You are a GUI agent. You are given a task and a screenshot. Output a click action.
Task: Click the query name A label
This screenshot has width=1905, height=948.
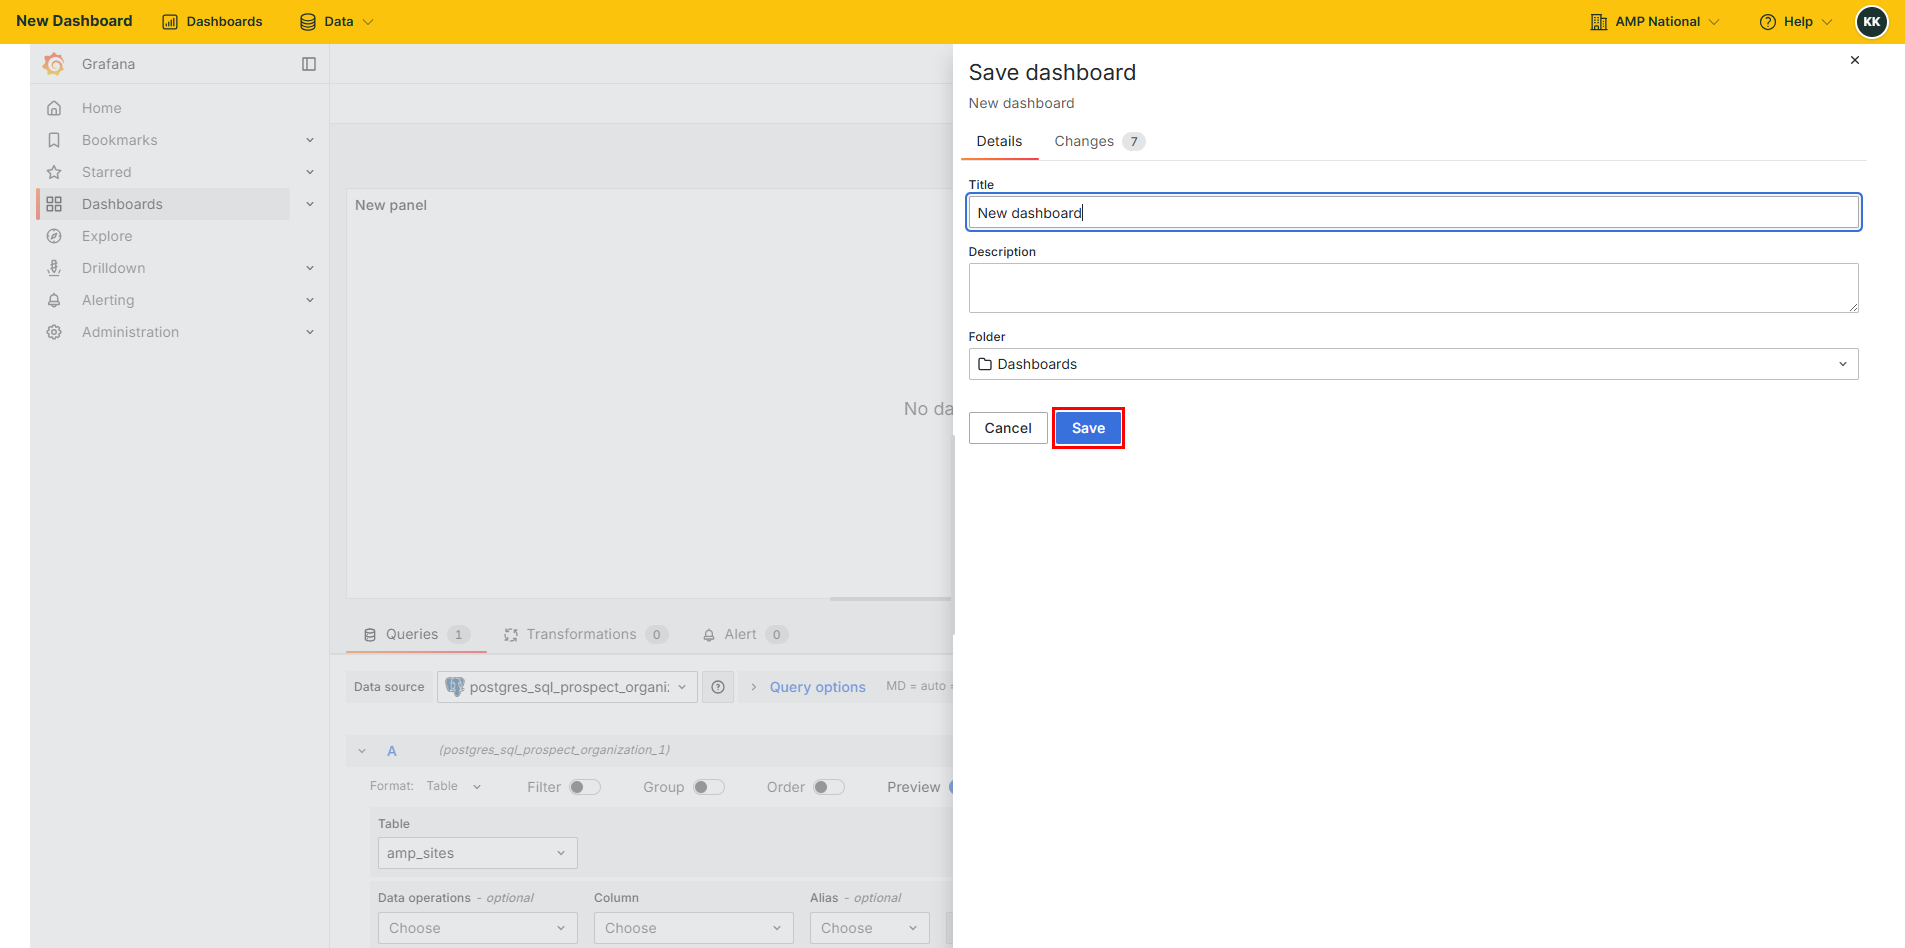click(392, 751)
